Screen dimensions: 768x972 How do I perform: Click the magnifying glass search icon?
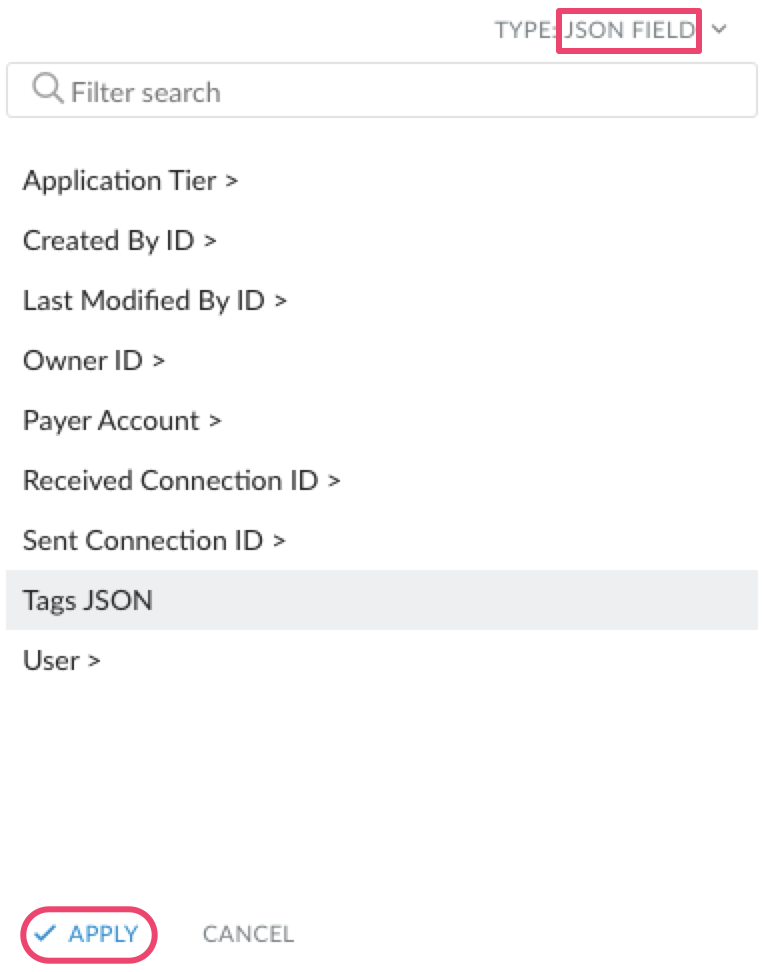pos(48,88)
